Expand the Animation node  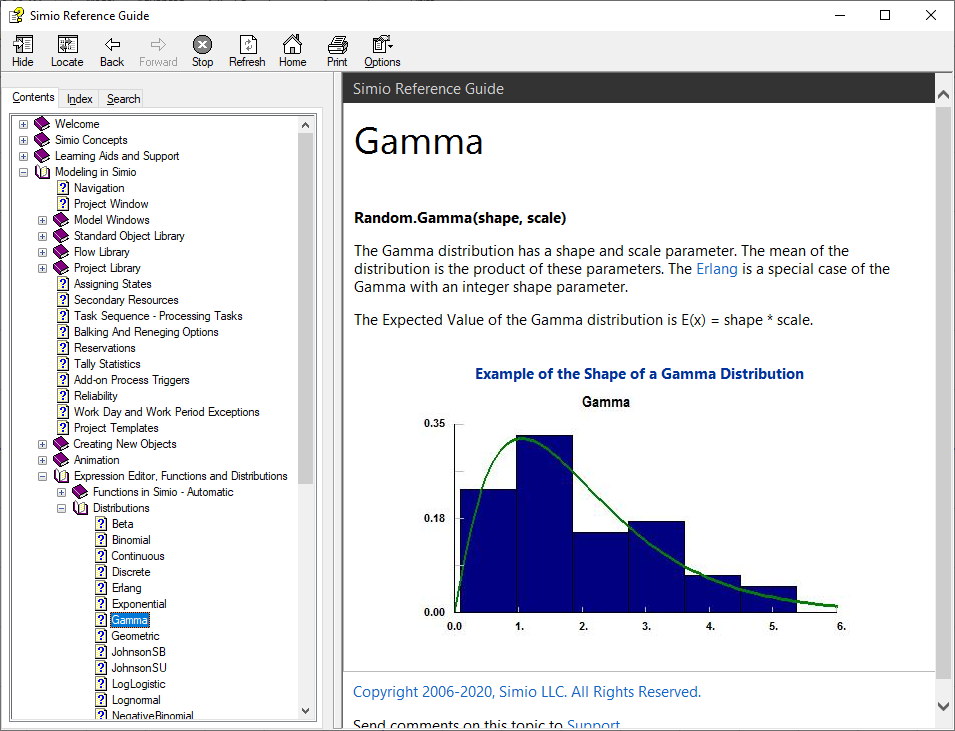coord(42,461)
